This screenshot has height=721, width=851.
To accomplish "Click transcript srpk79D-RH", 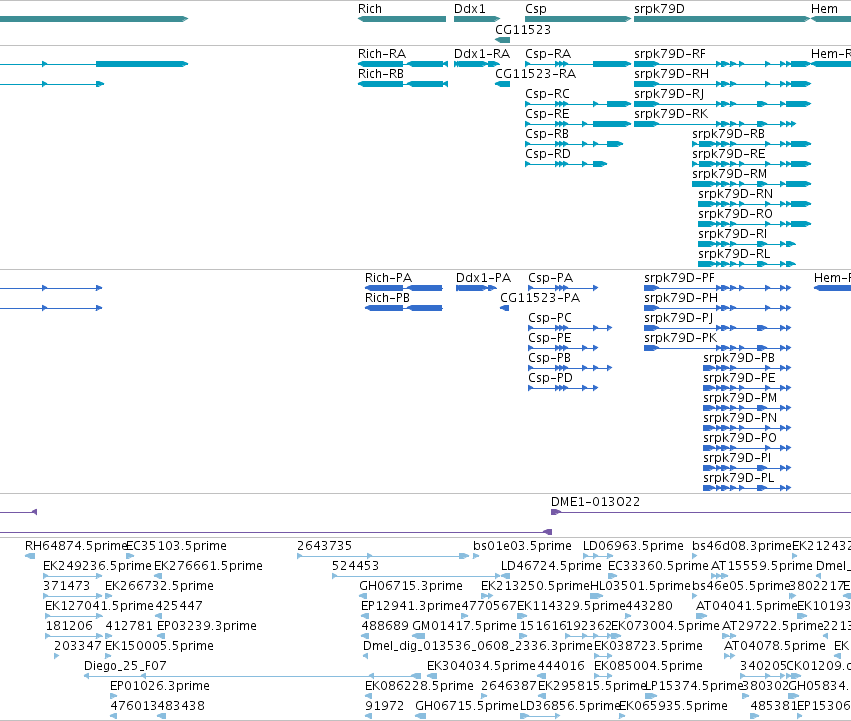I will [x=671, y=74].
